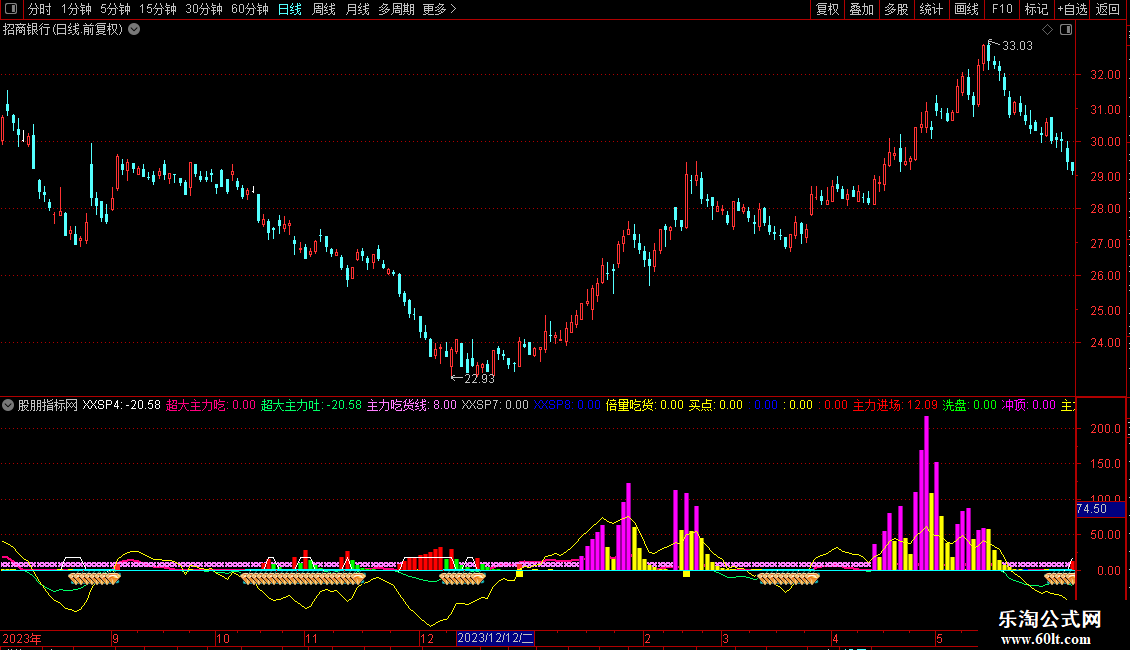Switch to 分时 intraday view
1130x650 pixels.
point(39,10)
